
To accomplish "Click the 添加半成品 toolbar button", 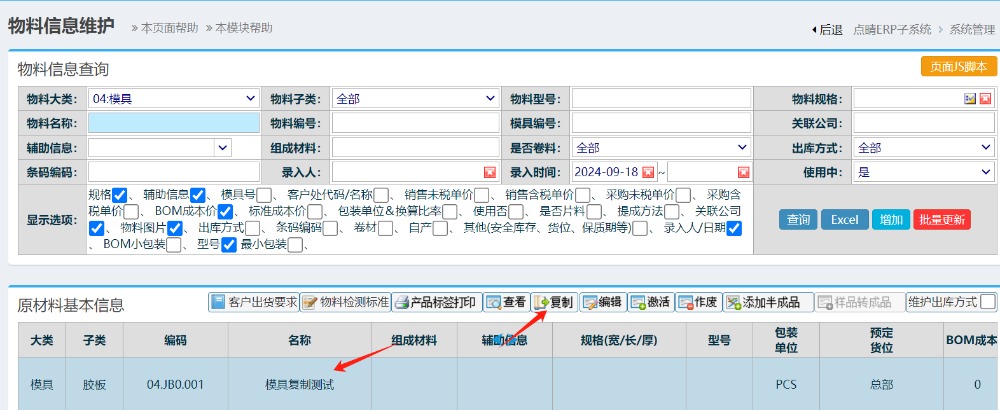I will pos(763,302).
